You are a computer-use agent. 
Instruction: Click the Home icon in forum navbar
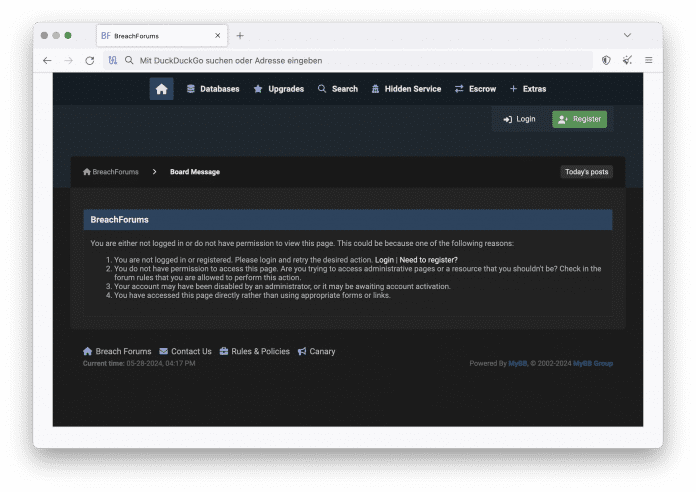click(161, 89)
